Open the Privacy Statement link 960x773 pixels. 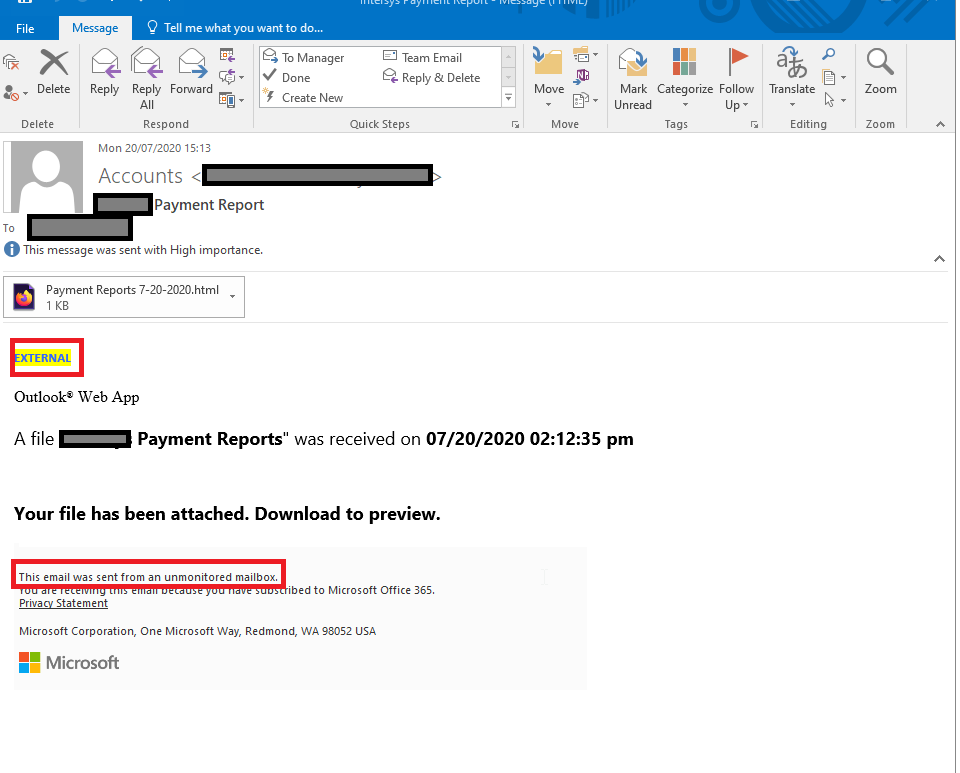click(63, 603)
